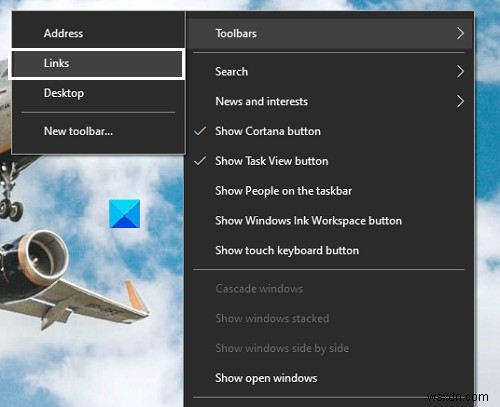Open the Toolbars menu item
Viewport: 500px width, 407px height.
tap(330, 33)
